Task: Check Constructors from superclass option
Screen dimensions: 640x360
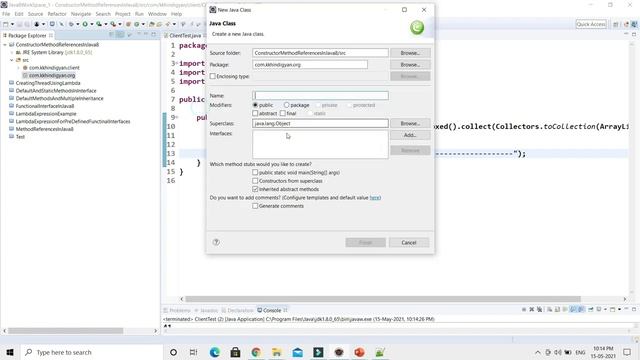Action: tap(255, 180)
